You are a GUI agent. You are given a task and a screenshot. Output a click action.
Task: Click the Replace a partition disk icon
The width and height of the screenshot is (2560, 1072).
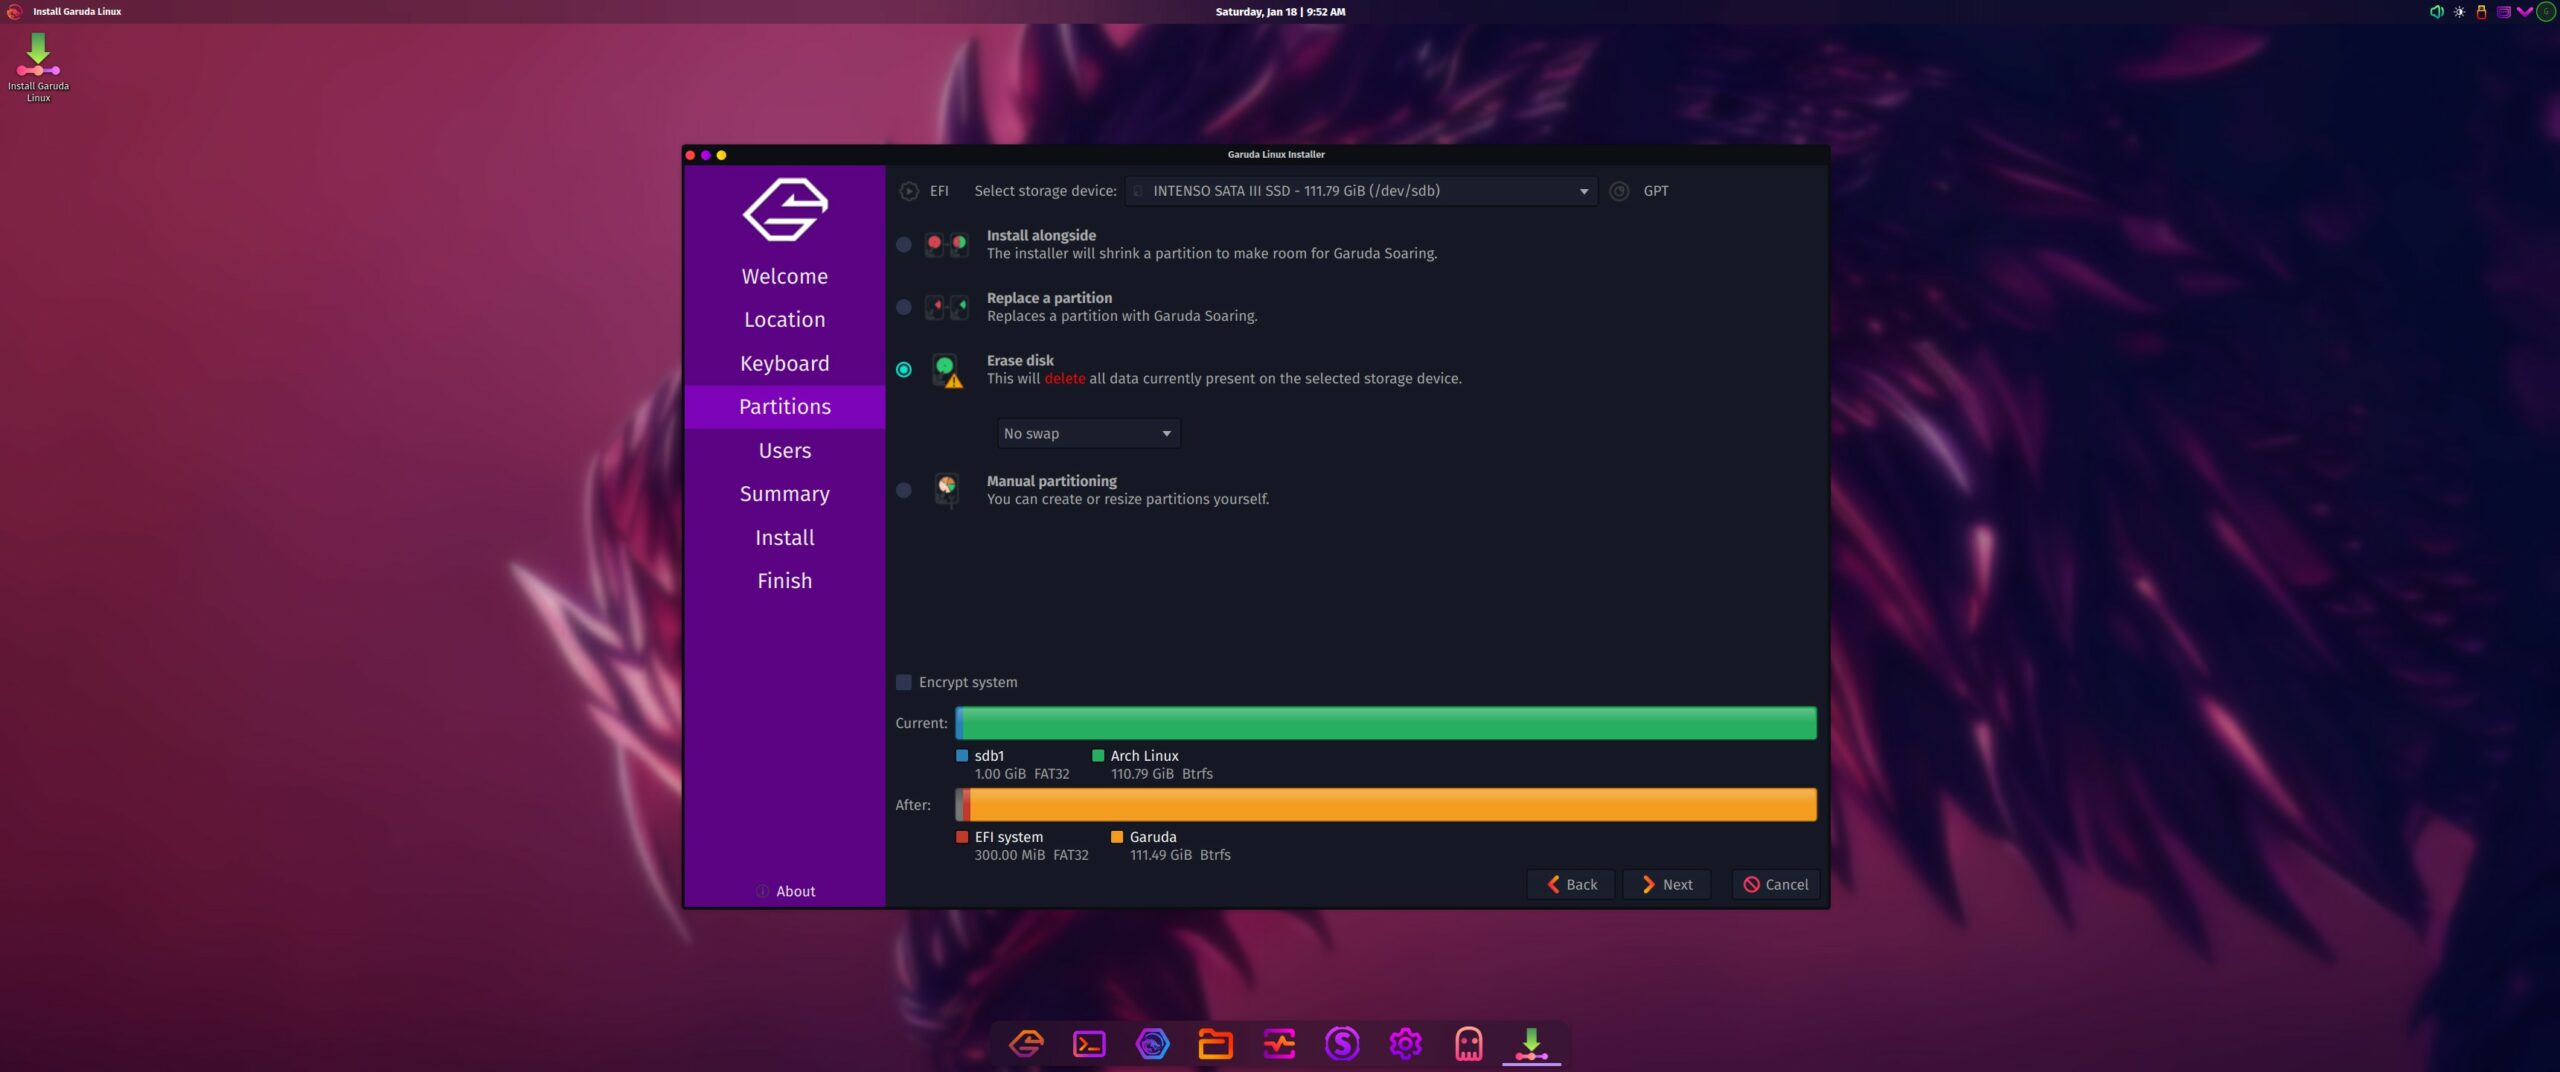click(946, 306)
